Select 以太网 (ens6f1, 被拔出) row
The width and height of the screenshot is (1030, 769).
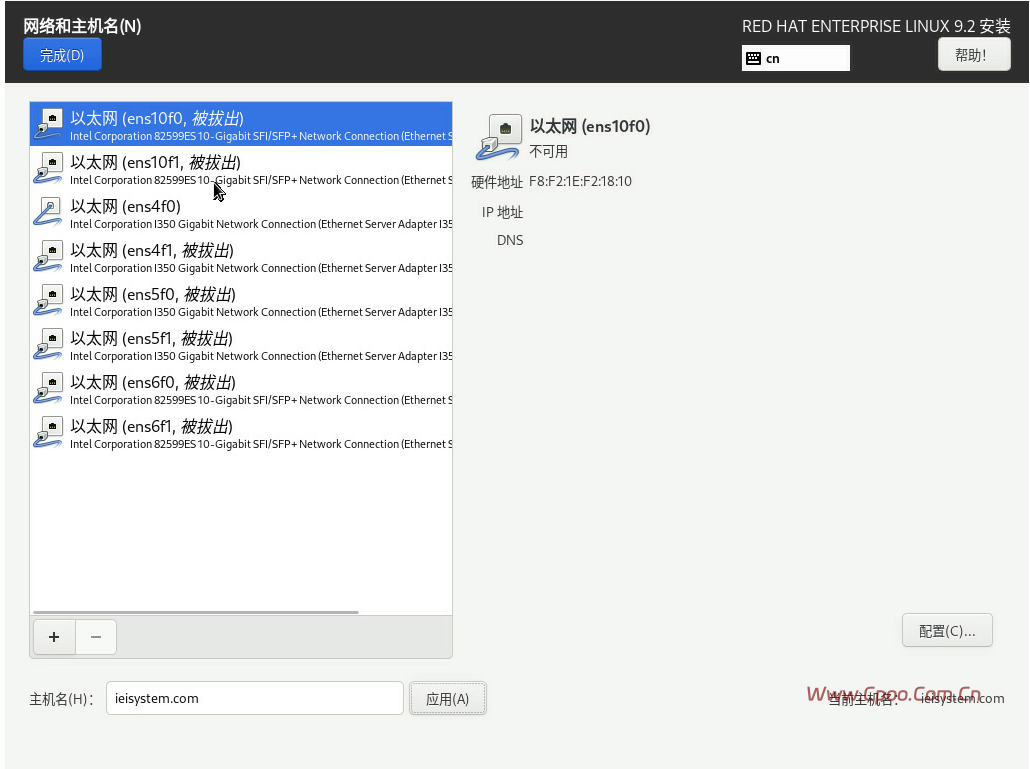click(241, 432)
